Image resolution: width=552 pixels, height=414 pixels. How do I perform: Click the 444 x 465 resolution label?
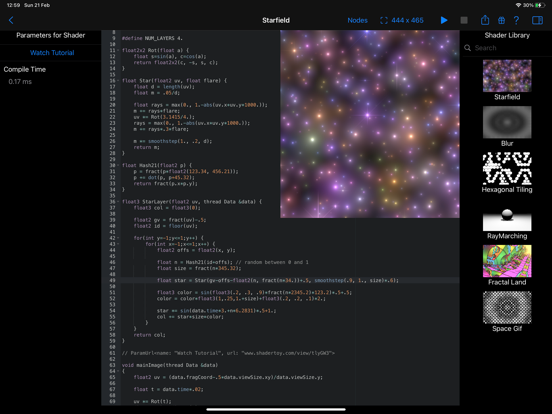click(x=407, y=20)
